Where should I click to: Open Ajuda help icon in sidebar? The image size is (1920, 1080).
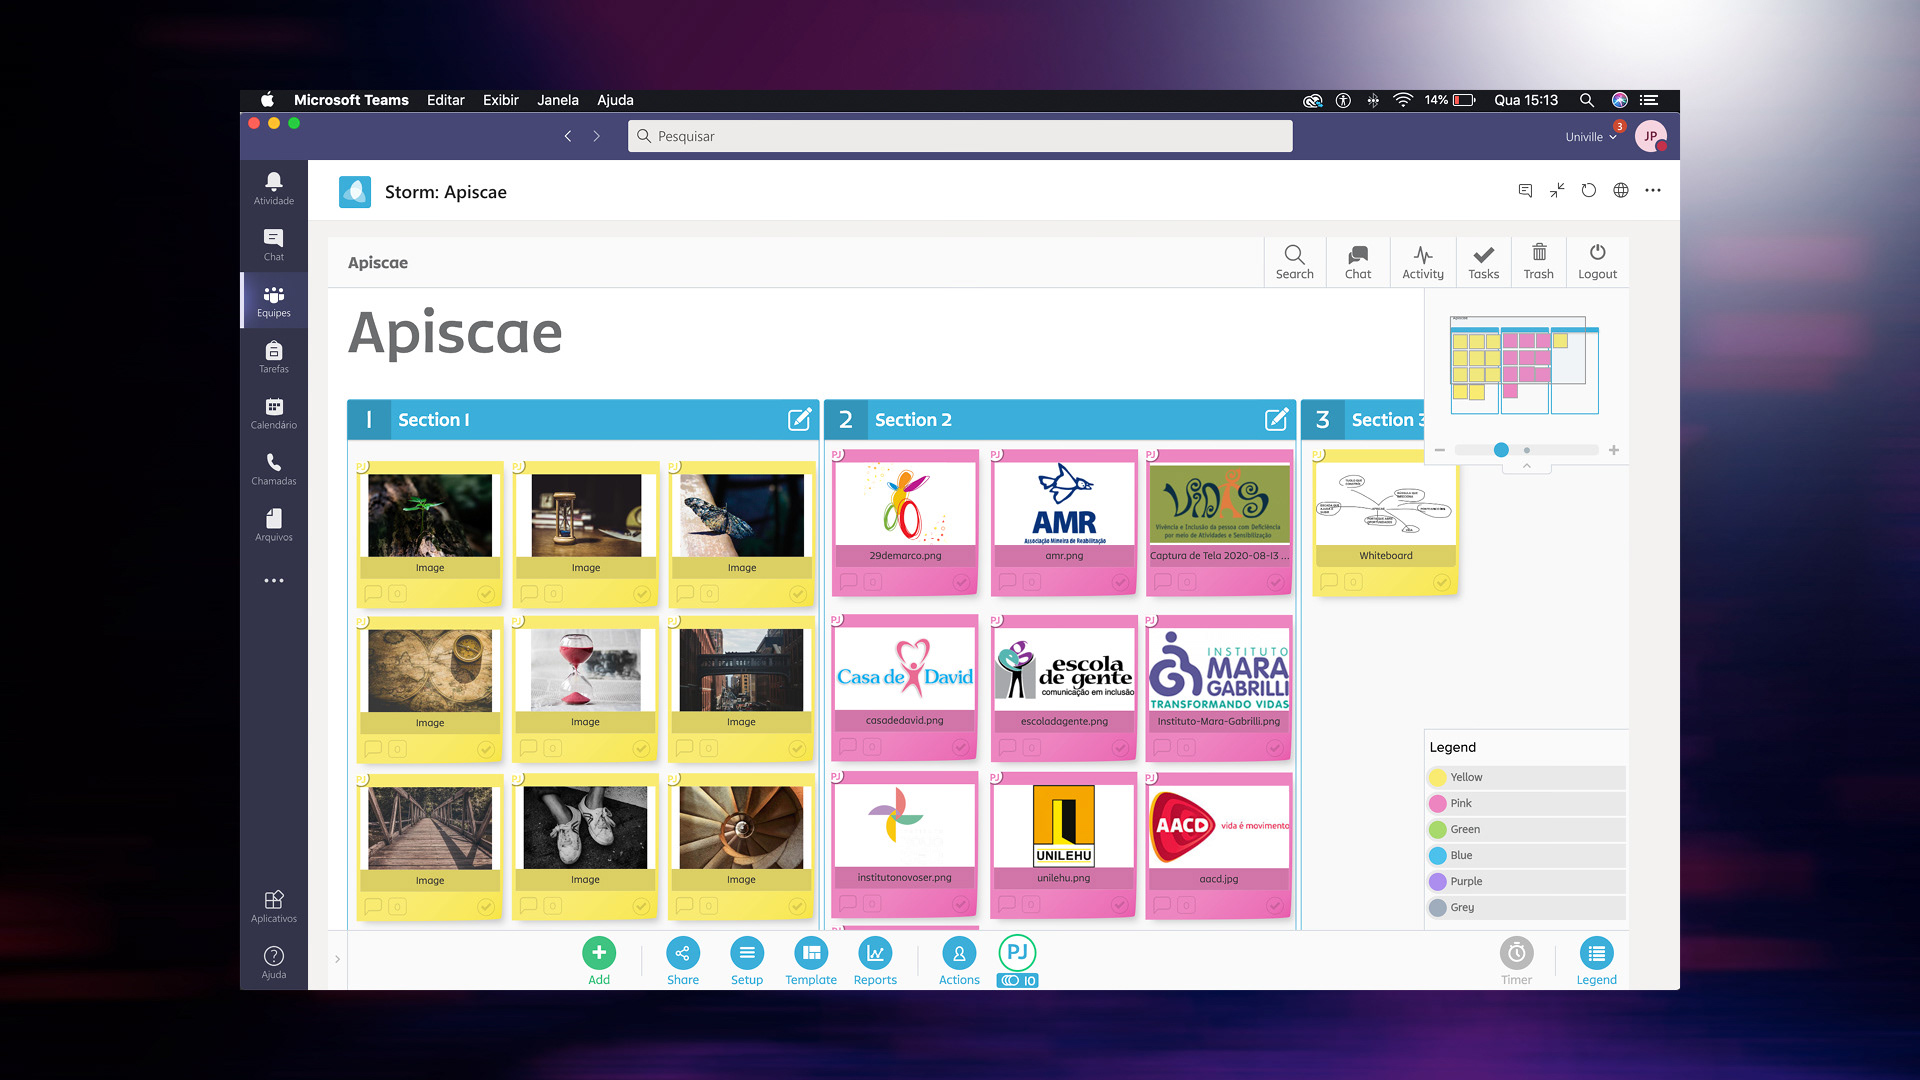tap(273, 962)
